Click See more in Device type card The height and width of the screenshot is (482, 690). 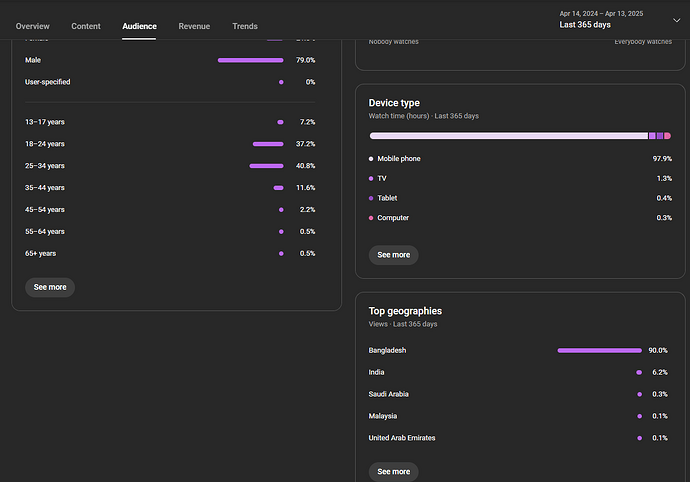(393, 255)
